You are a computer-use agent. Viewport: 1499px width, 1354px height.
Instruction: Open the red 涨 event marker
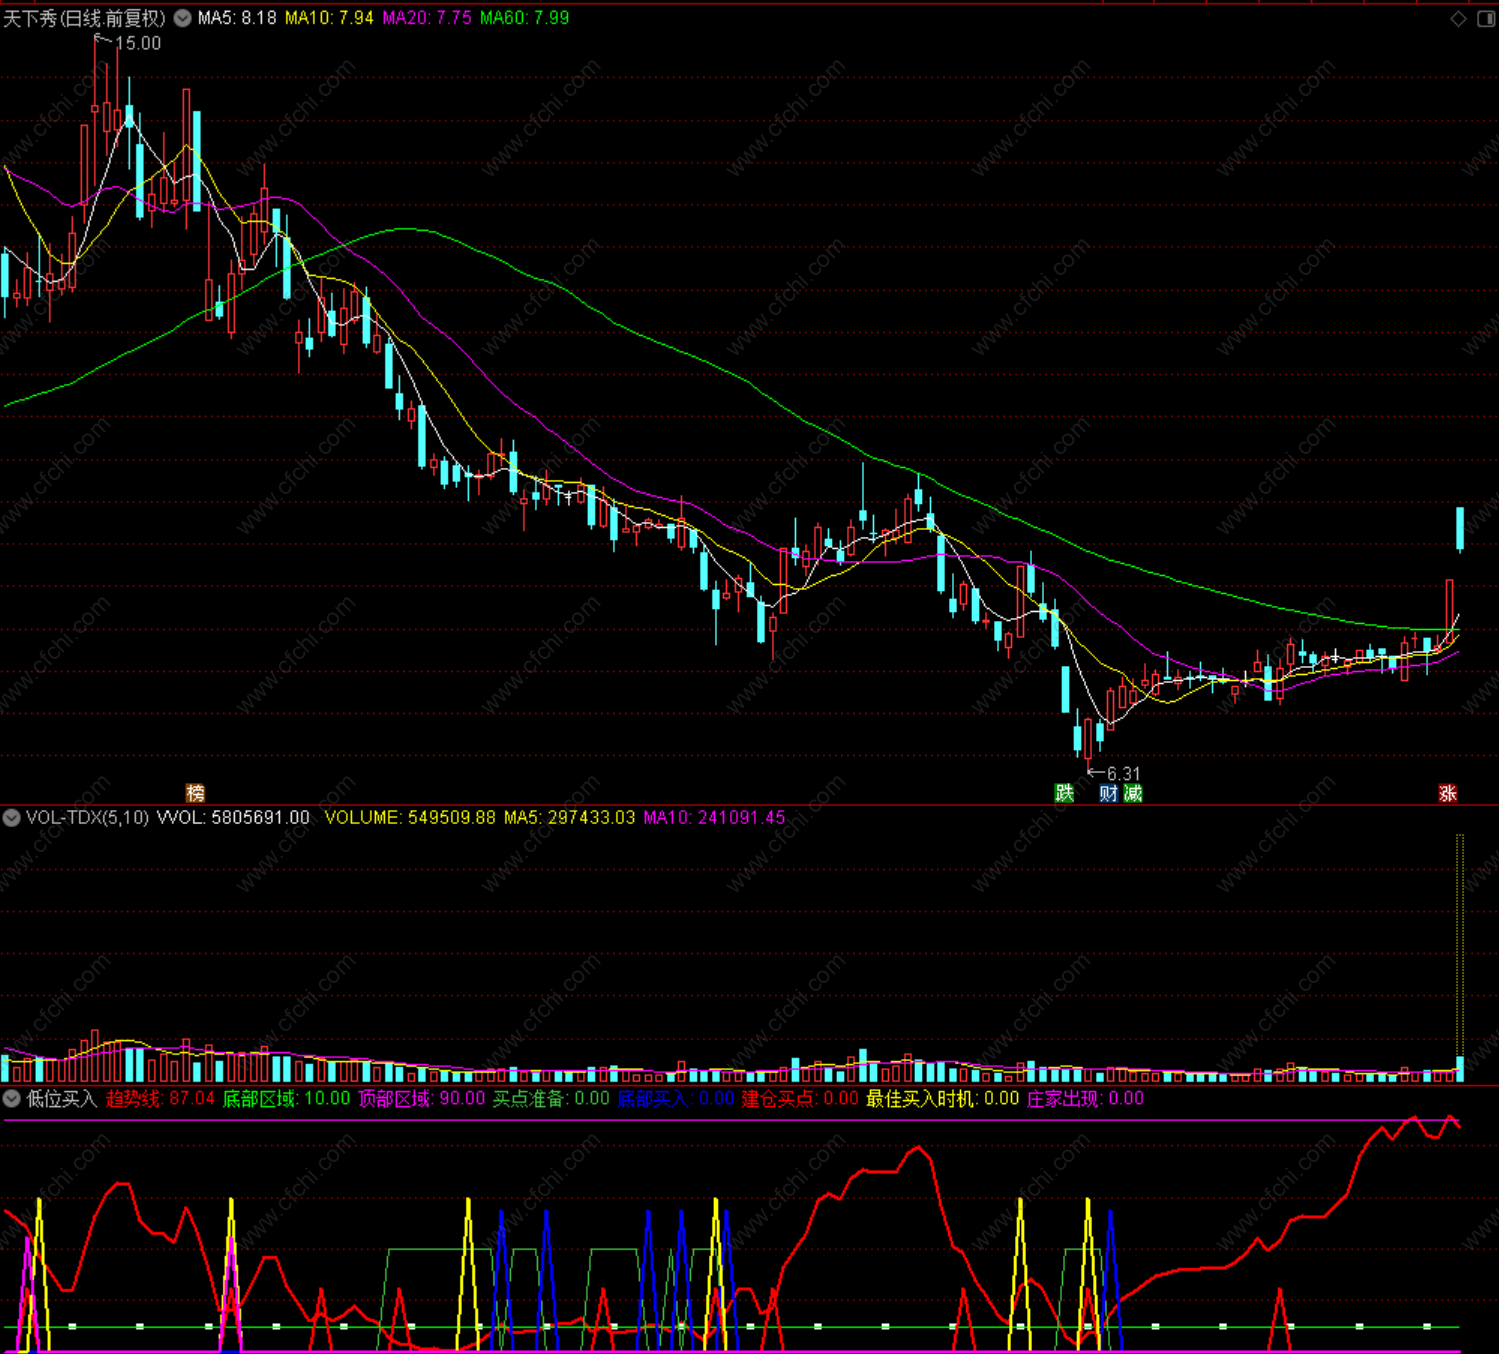[x=1447, y=793]
